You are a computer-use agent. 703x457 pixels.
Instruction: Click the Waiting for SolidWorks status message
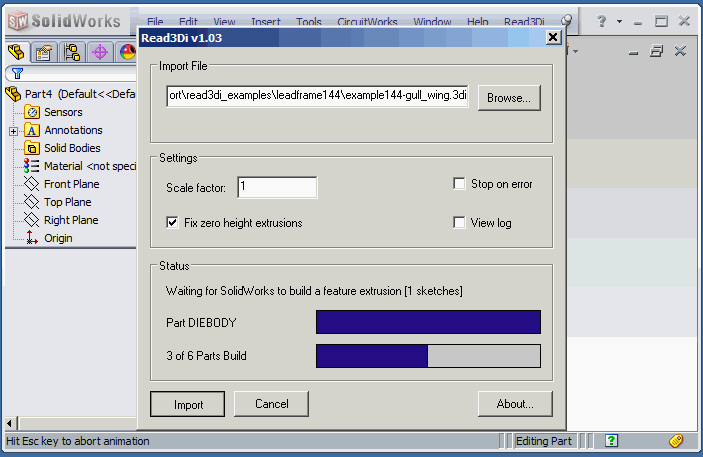click(x=314, y=291)
